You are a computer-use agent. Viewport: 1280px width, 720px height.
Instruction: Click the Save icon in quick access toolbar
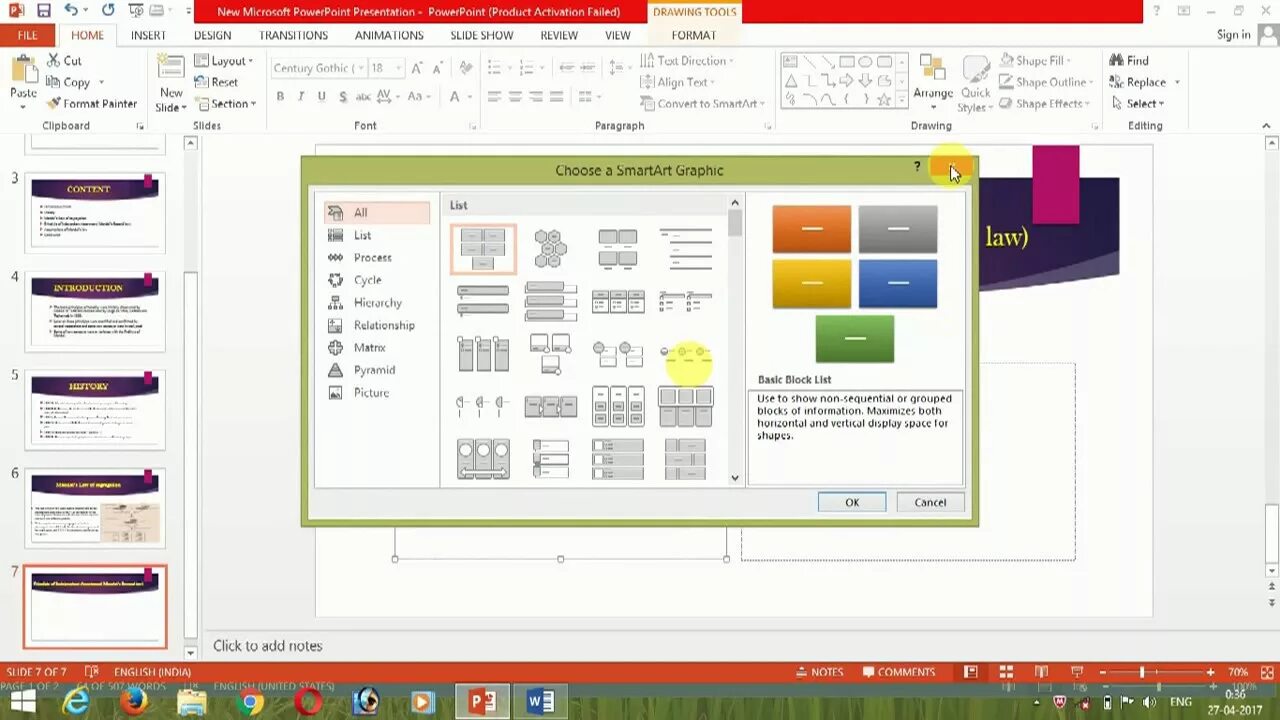[43, 11]
